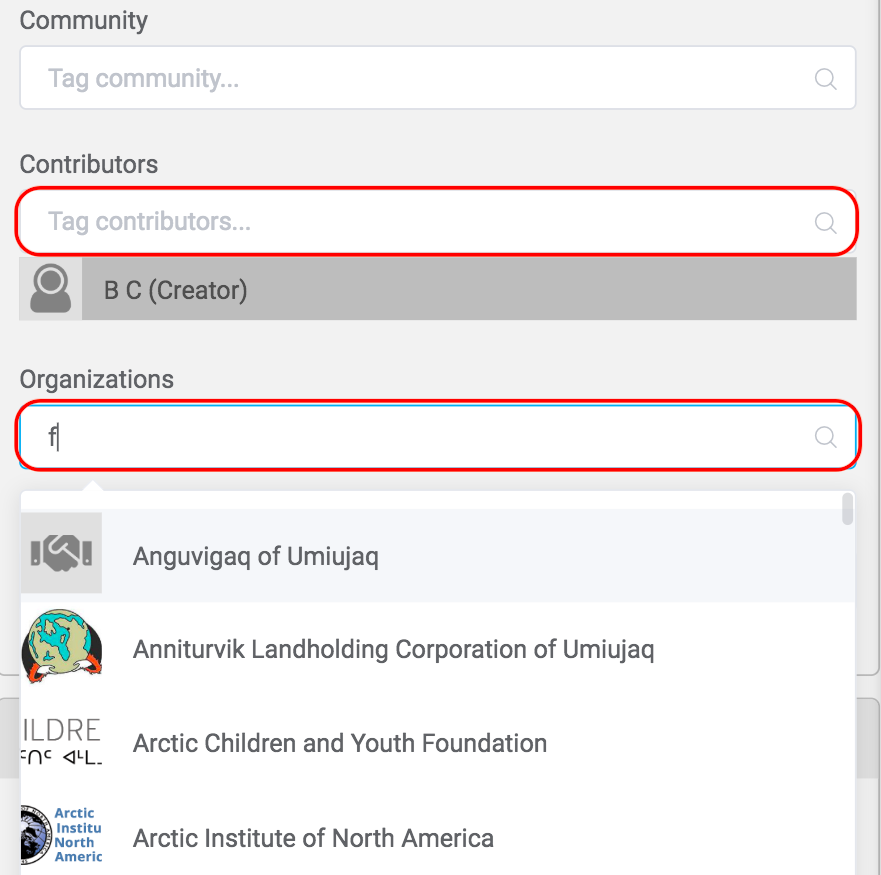This screenshot has width=881, height=875.
Task: Select Anguvigaq of Umiujaq from dropdown
Action: click(256, 556)
